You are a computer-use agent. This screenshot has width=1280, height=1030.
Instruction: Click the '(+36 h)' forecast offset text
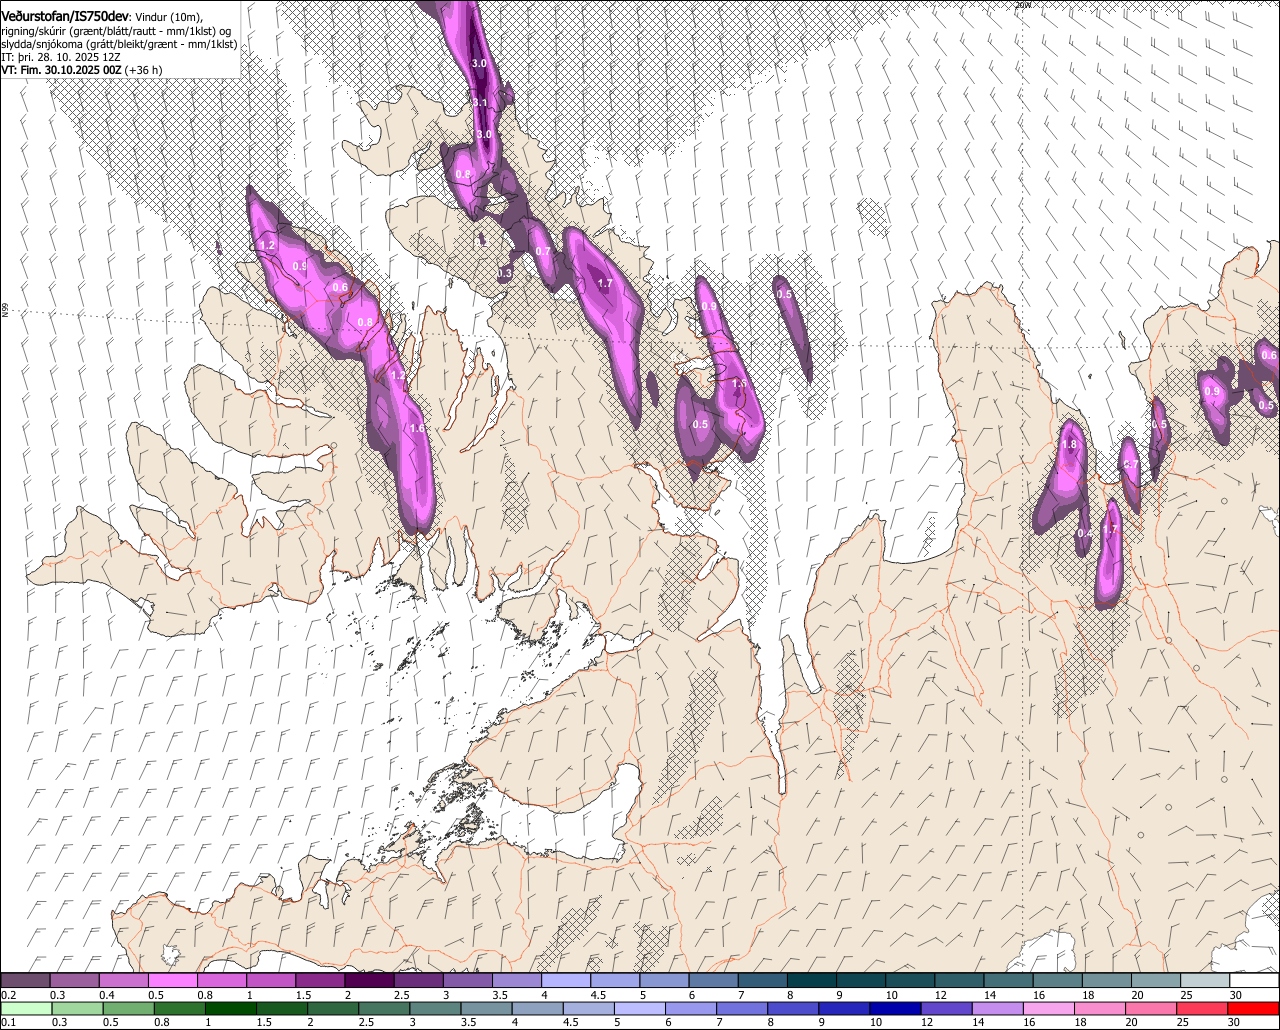point(144,70)
